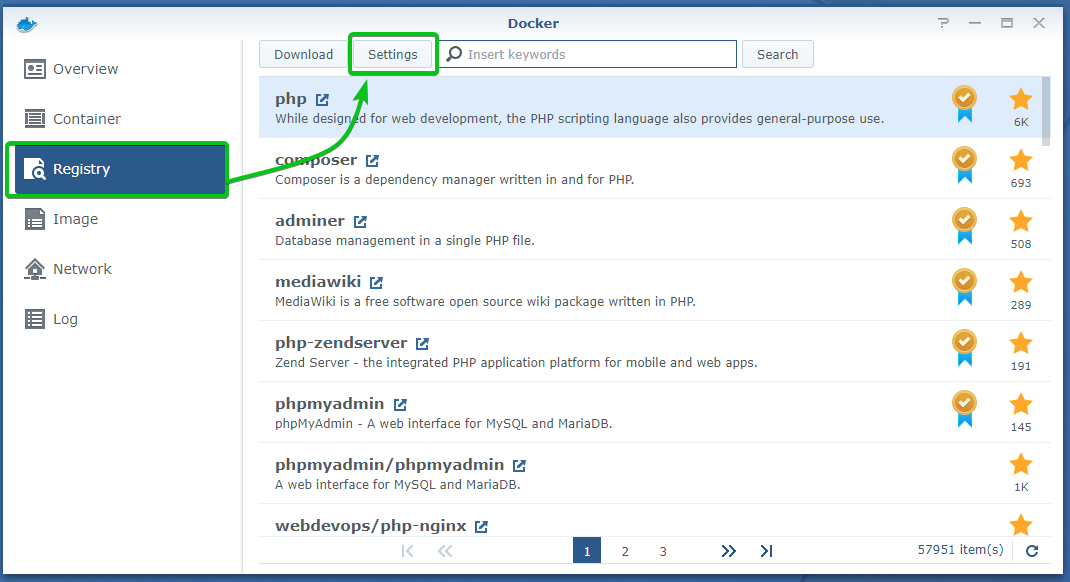Open external link for mediawiki image
Viewport: 1070px width, 582px height.
pyautogui.click(x=376, y=282)
